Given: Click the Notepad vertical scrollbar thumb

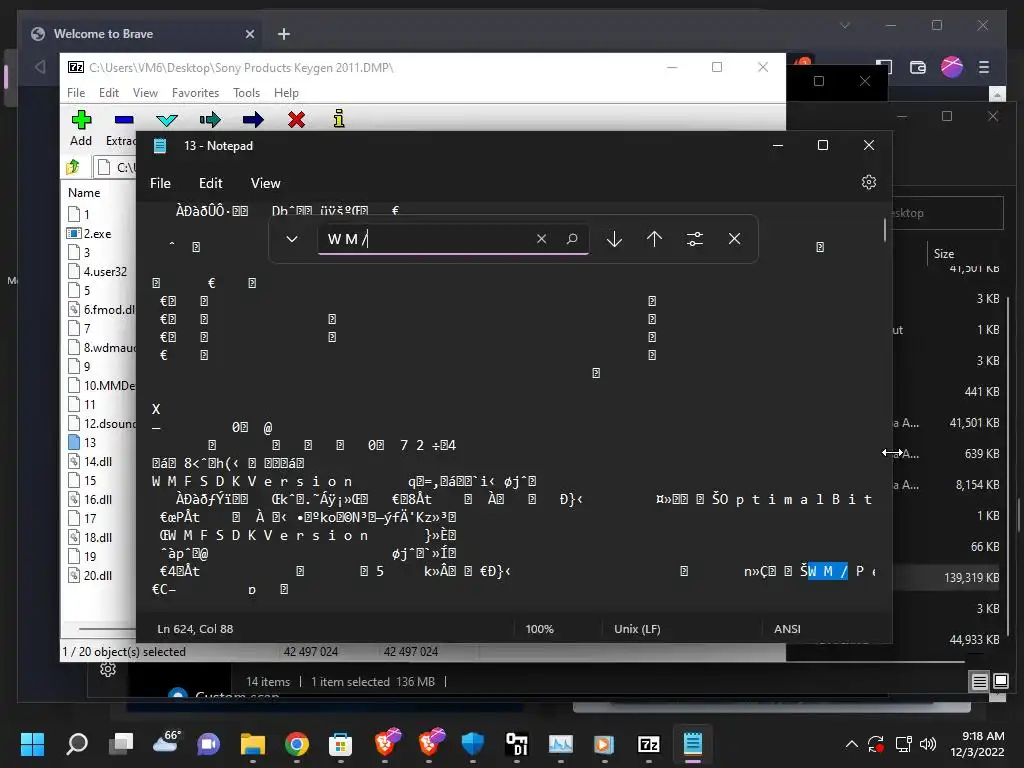Looking at the screenshot, I should 886,230.
